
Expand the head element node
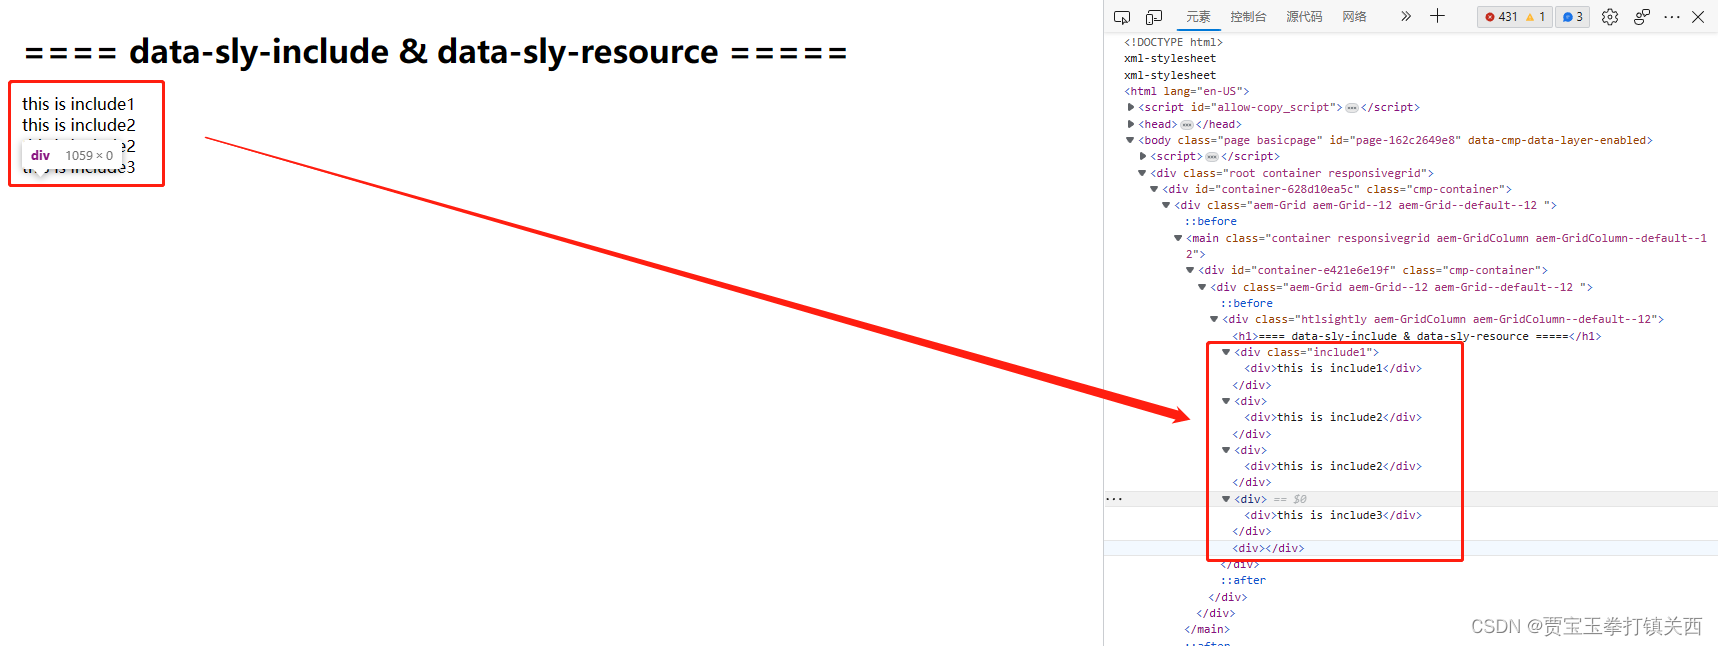(1131, 124)
